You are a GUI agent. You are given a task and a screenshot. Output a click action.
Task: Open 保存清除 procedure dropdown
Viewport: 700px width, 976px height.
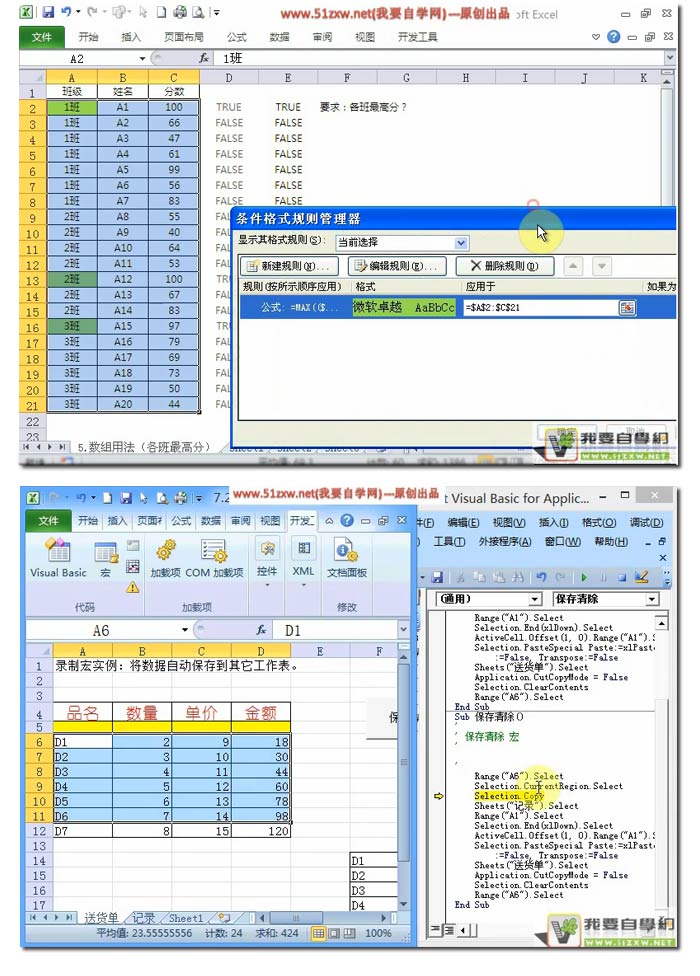click(x=651, y=599)
